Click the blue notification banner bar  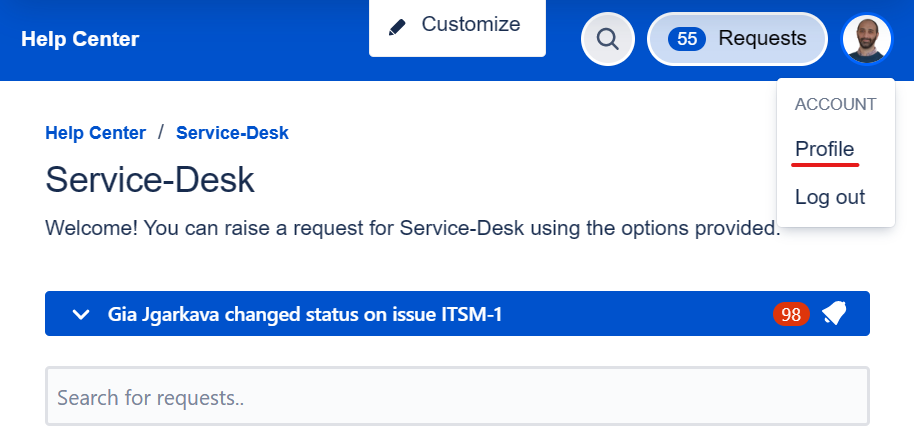coord(458,313)
